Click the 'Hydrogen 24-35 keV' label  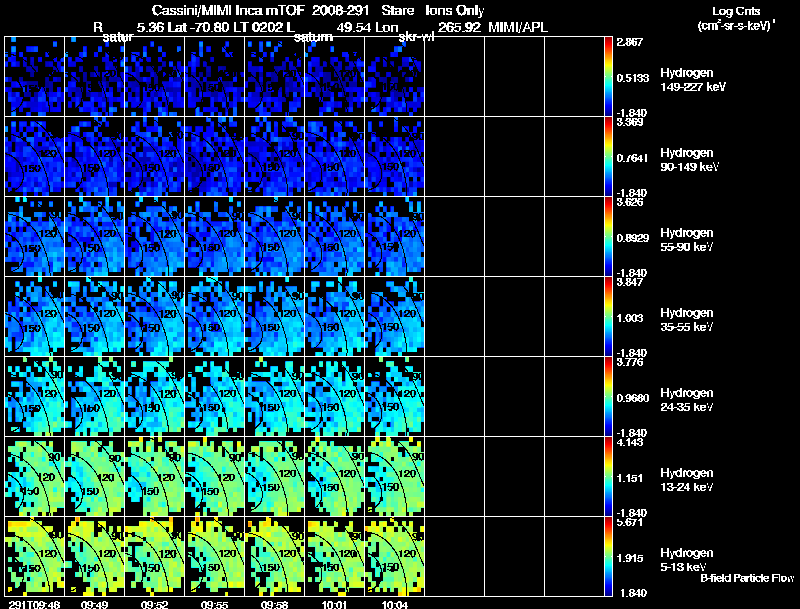point(687,400)
